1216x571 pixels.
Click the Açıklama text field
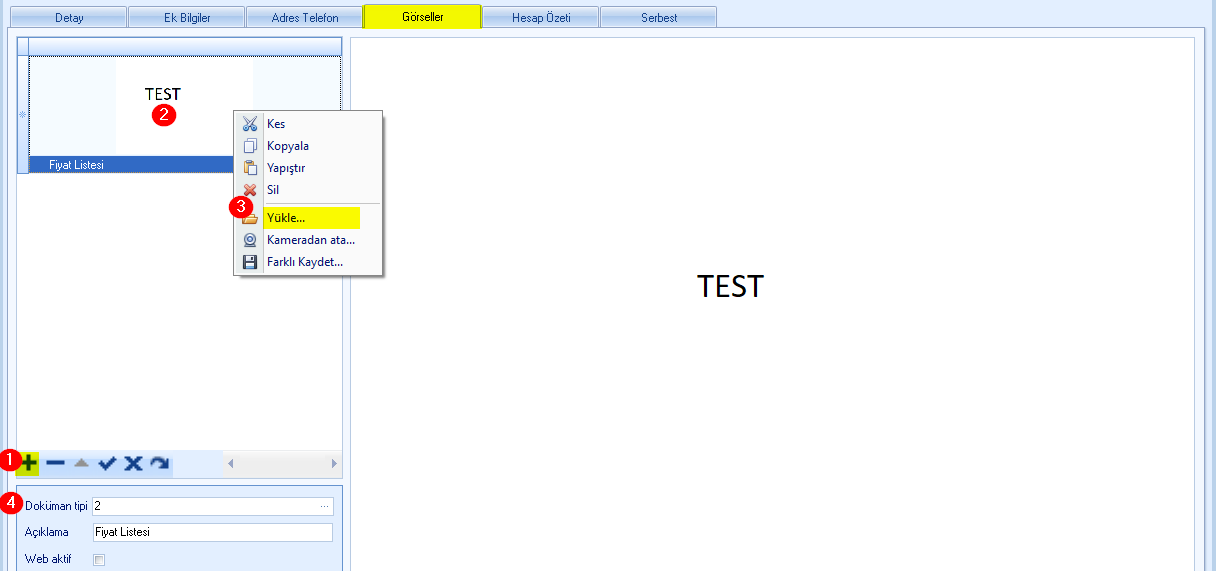(x=212, y=532)
